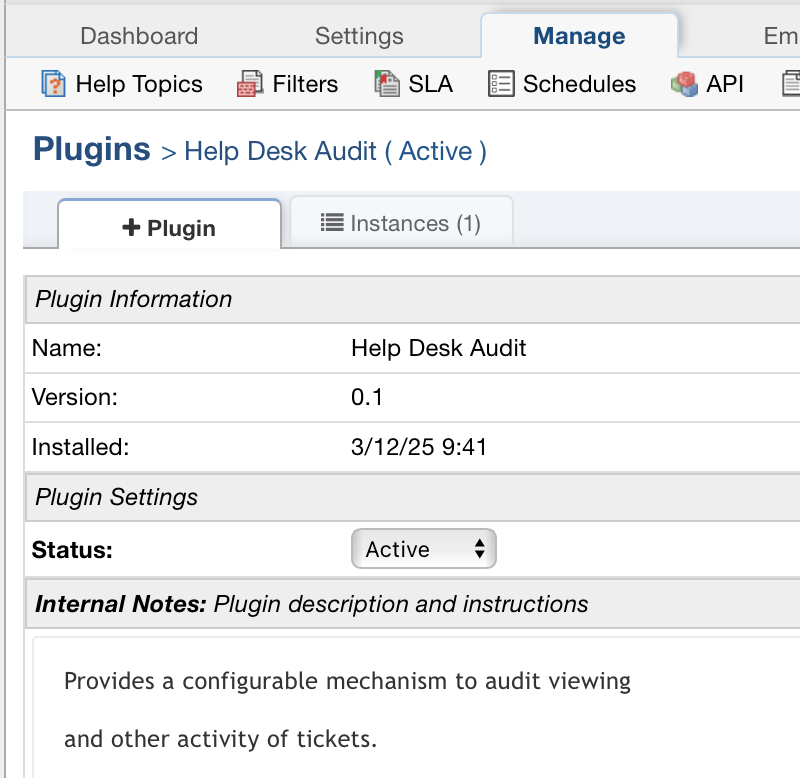Screen dimensions: 800x778
Task: Click the SLA document icon
Action: click(386, 84)
